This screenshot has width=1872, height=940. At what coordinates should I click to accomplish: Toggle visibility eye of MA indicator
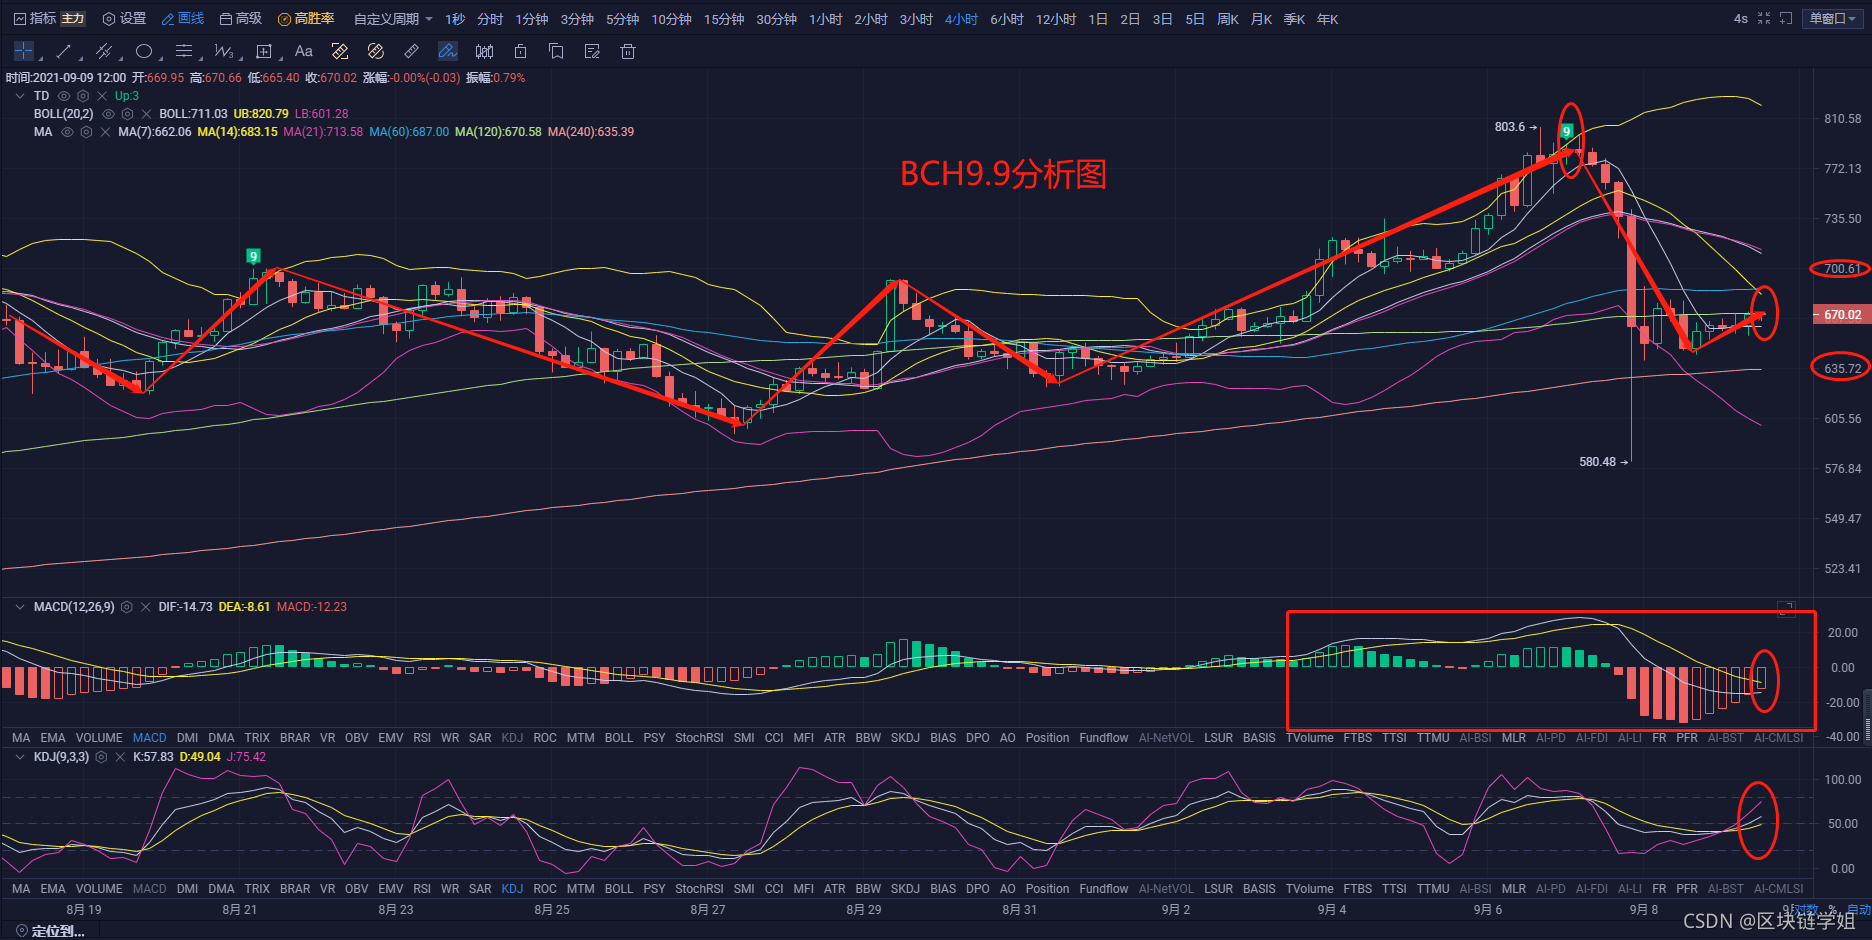click(67, 132)
